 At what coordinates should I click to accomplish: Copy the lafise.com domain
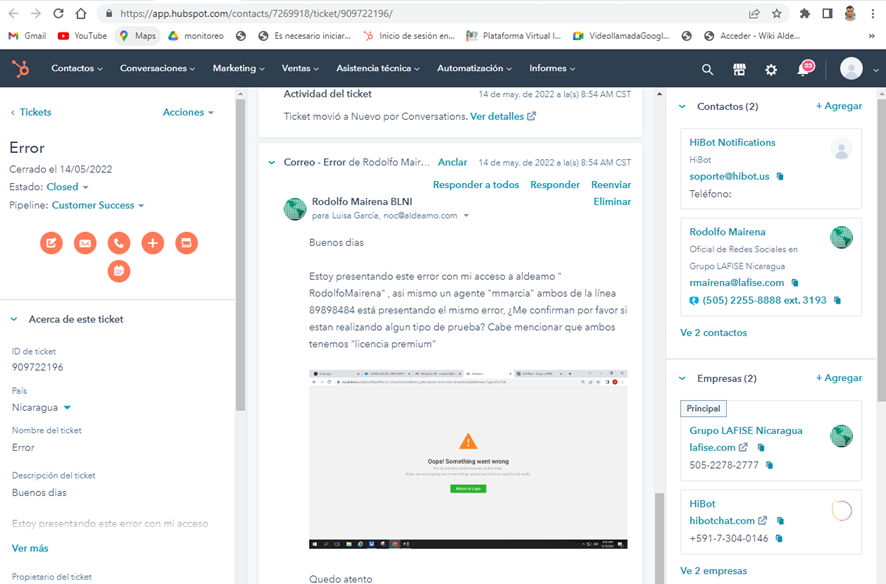761,447
